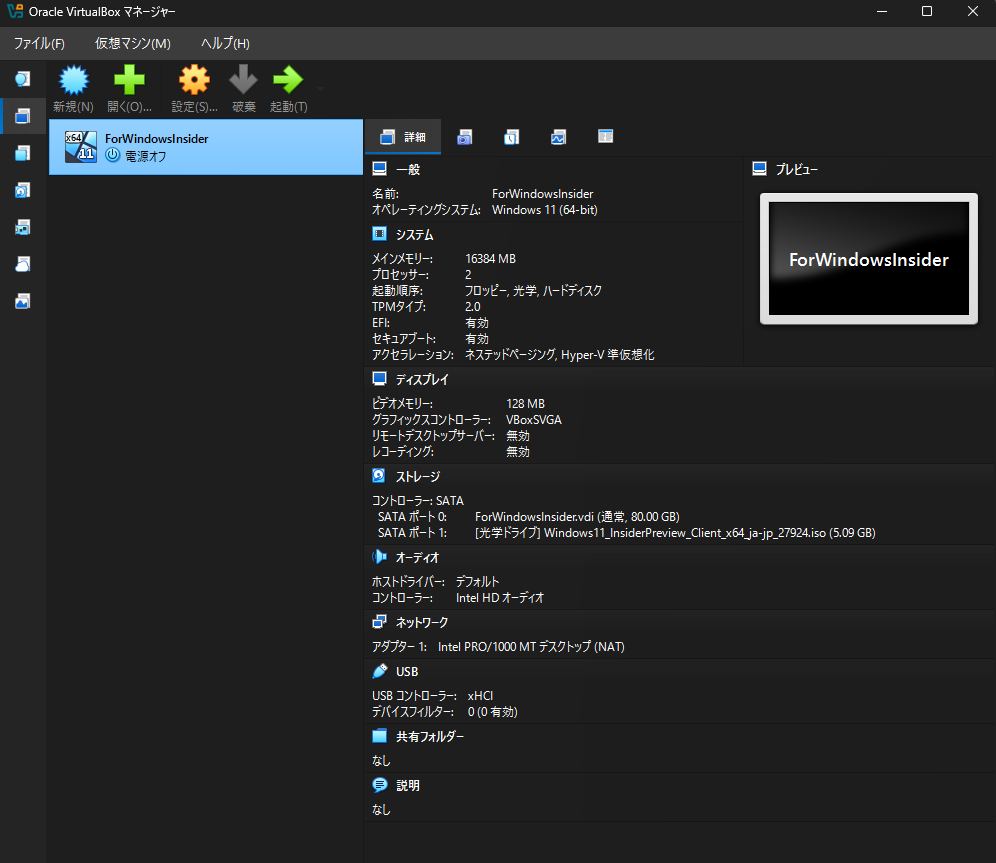Viewport: 996px width, 863px height.
Task: Open the Activity tab graph icon
Action: pyautogui.click(x=558, y=137)
